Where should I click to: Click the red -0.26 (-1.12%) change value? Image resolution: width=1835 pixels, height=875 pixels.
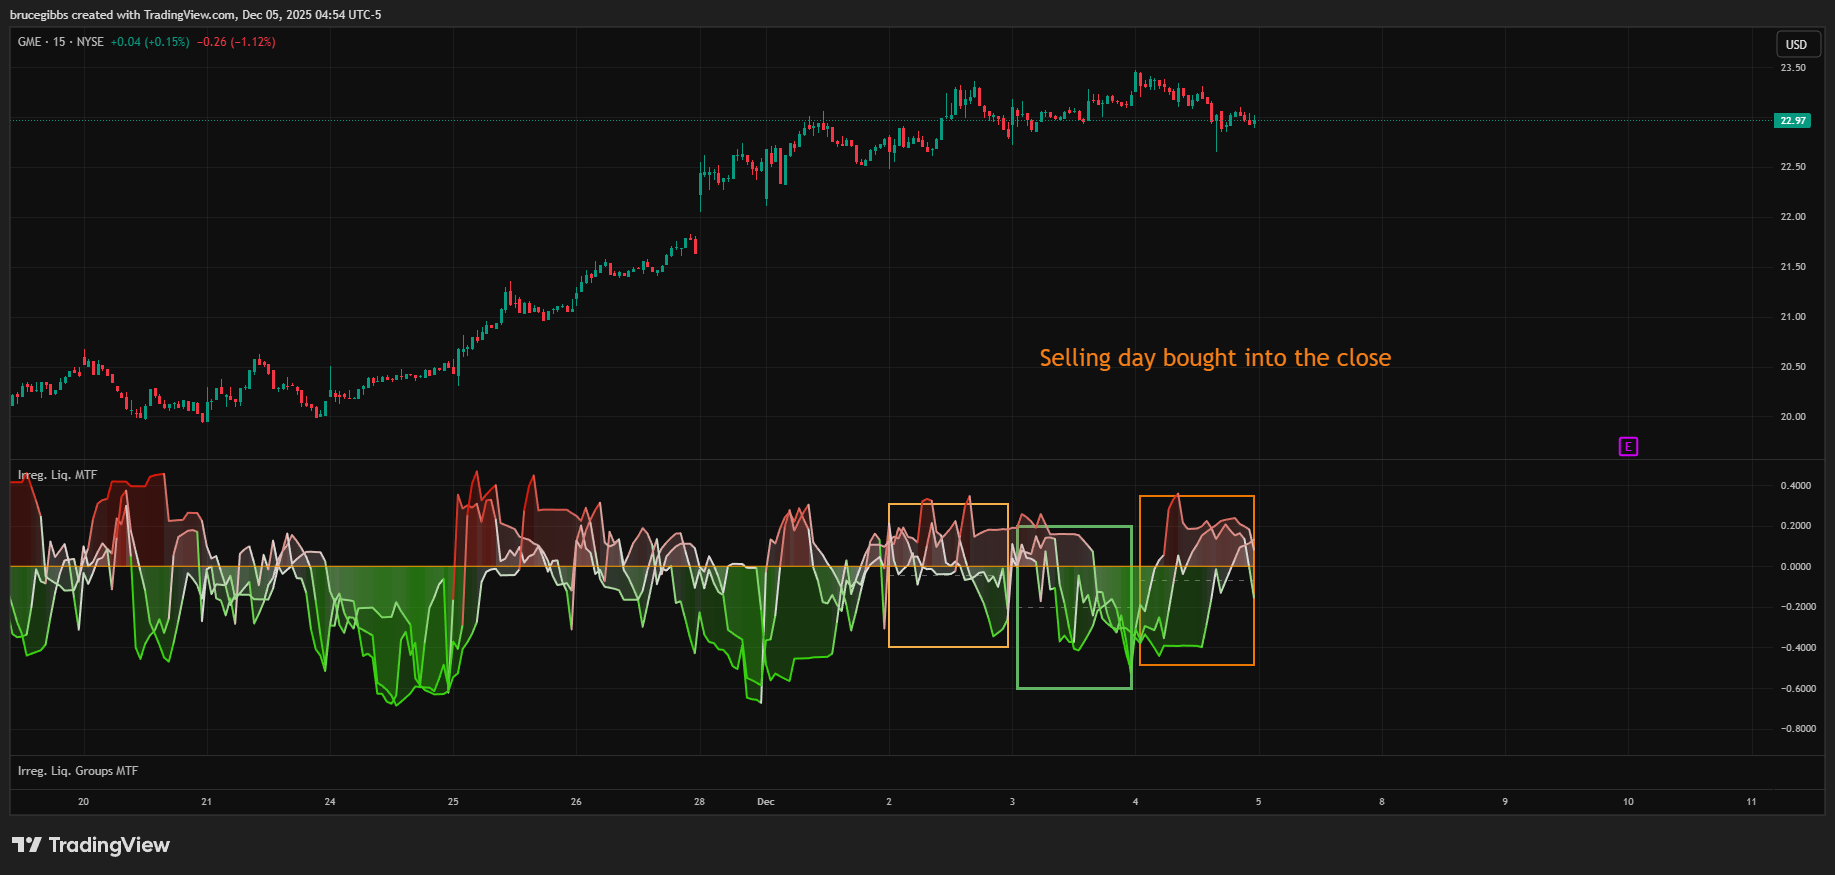[x=236, y=42]
